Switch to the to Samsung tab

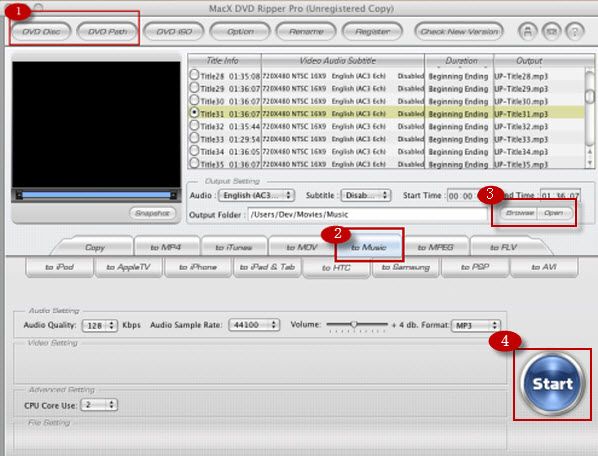pos(406,267)
